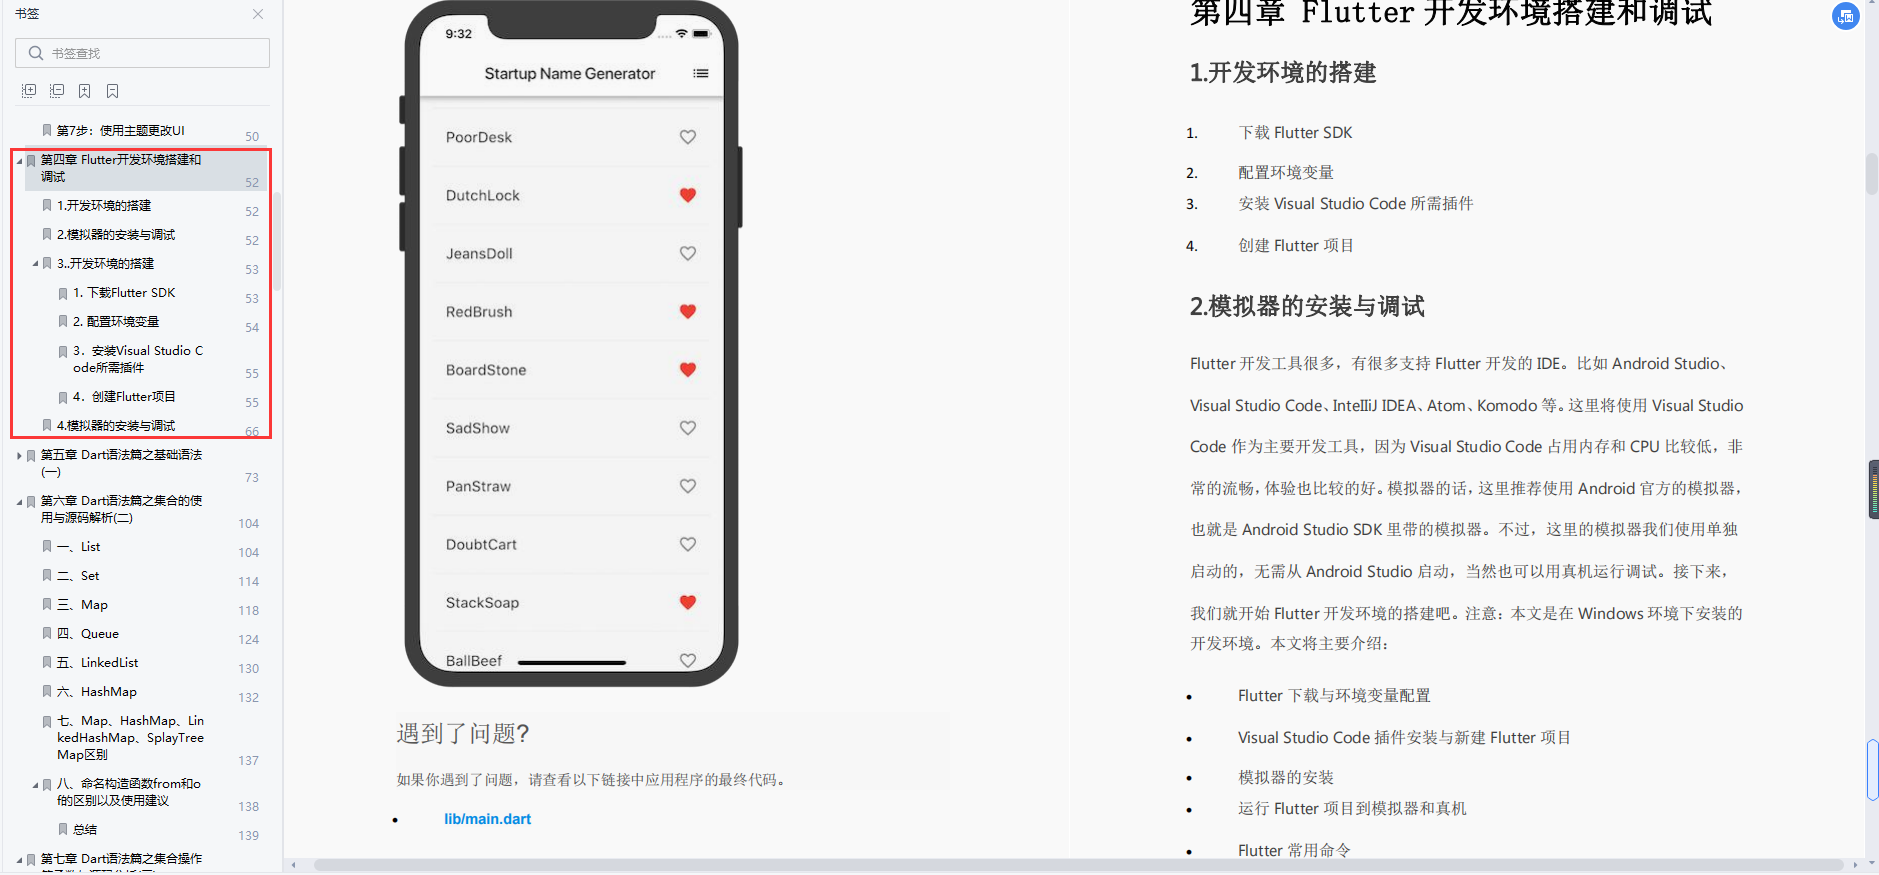Collapse the 第七章 Dart语法篇之集合操作 bookmark
The image size is (1879, 875).
pyautogui.click(x=19, y=859)
